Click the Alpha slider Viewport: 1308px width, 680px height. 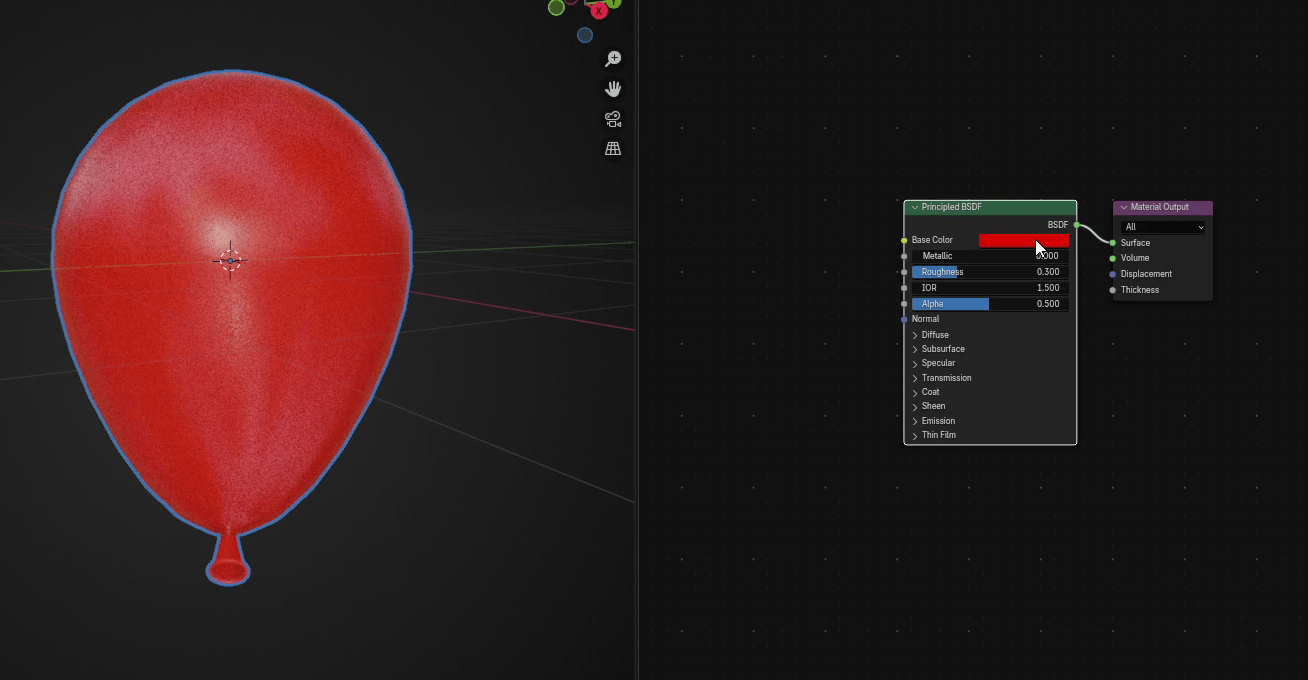coord(988,304)
